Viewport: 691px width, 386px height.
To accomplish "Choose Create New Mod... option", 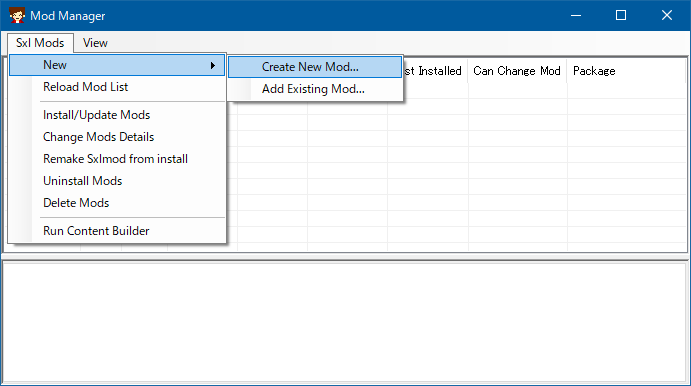I will tap(315, 67).
